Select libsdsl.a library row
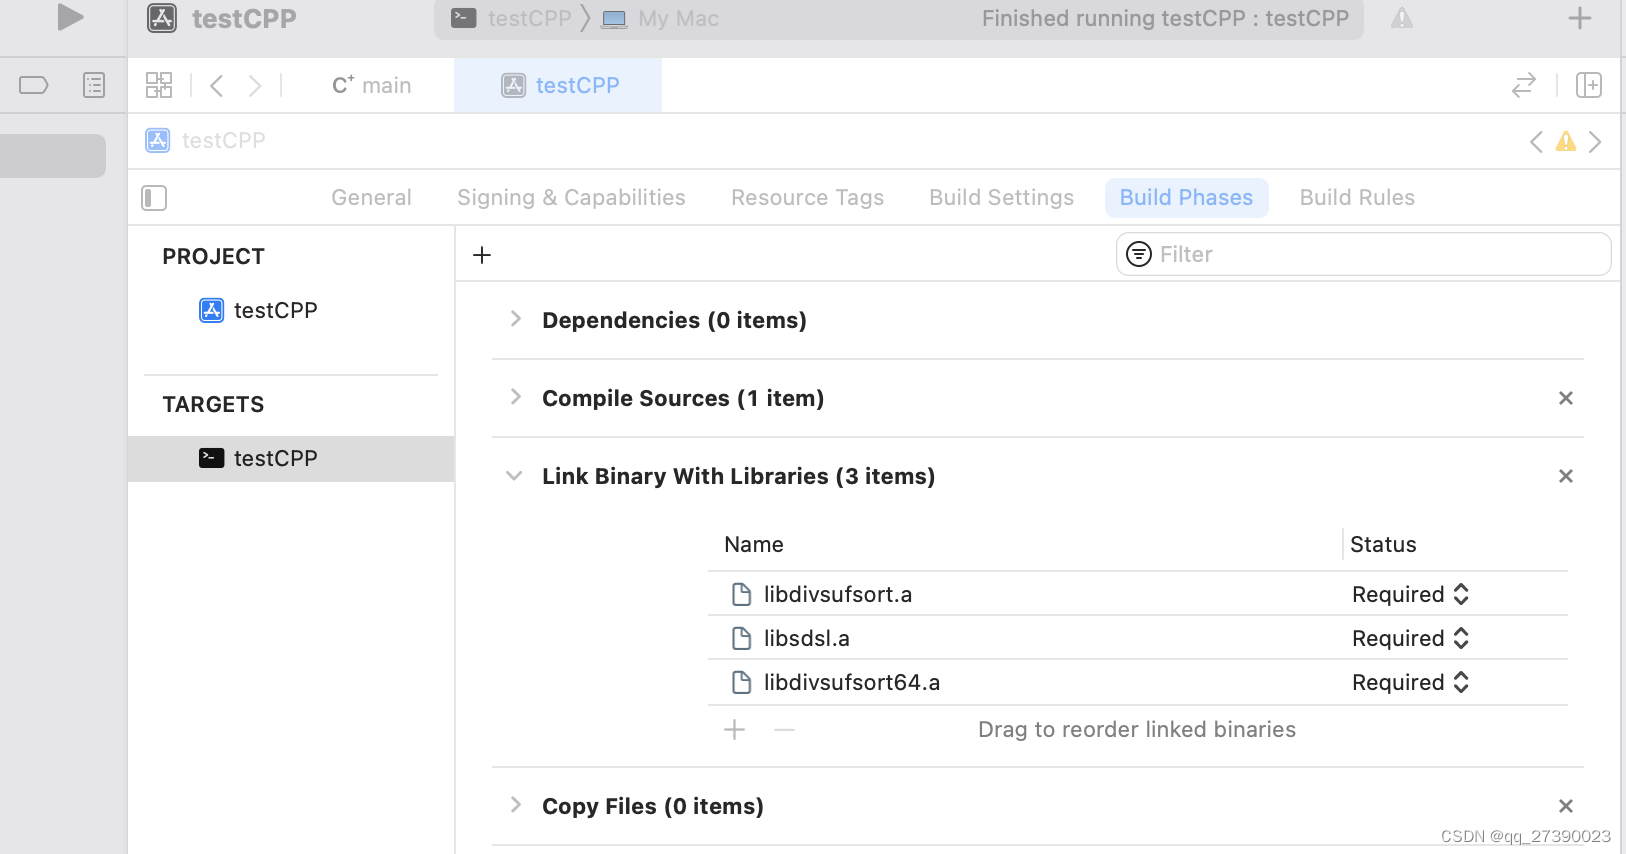Image resolution: width=1626 pixels, height=854 pixels. (x=1138, y=638)
